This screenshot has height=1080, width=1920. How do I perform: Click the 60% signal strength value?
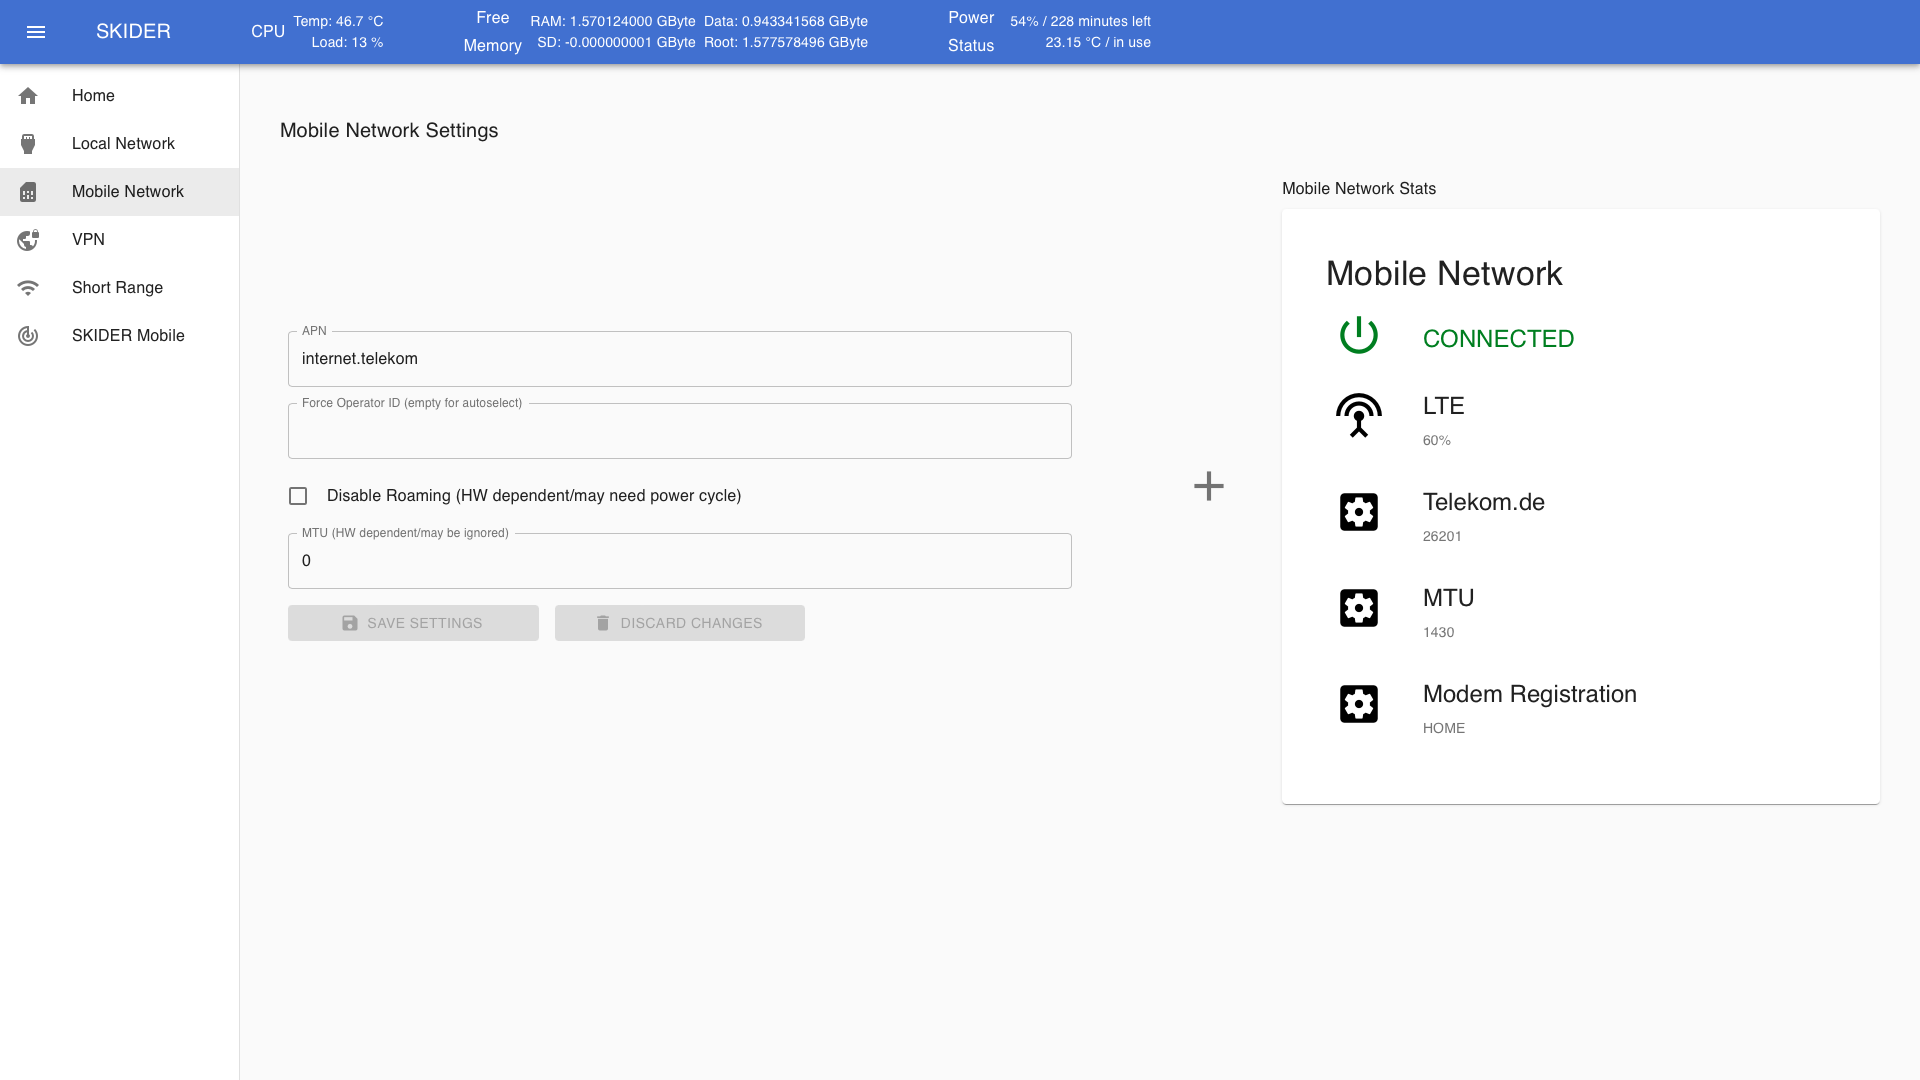click(x=1436, y=440)
